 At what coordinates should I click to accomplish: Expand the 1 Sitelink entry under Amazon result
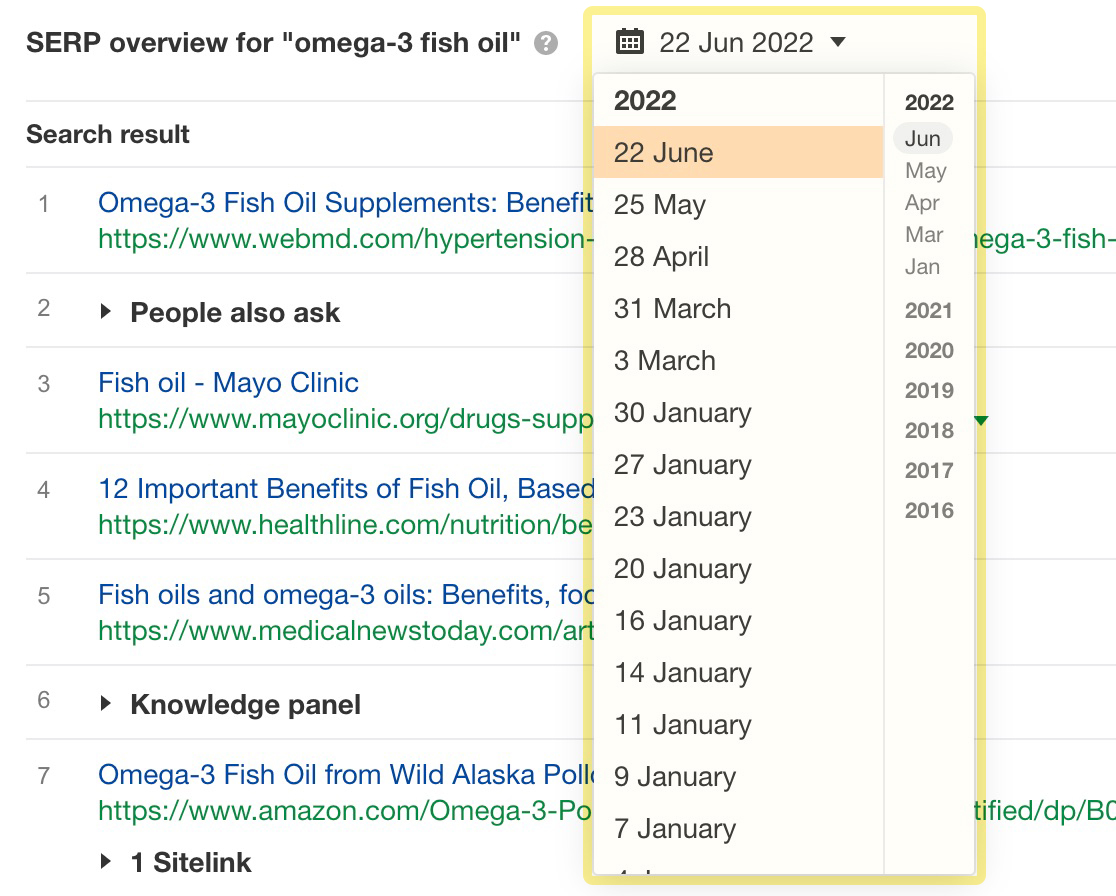tap(108, 862)
